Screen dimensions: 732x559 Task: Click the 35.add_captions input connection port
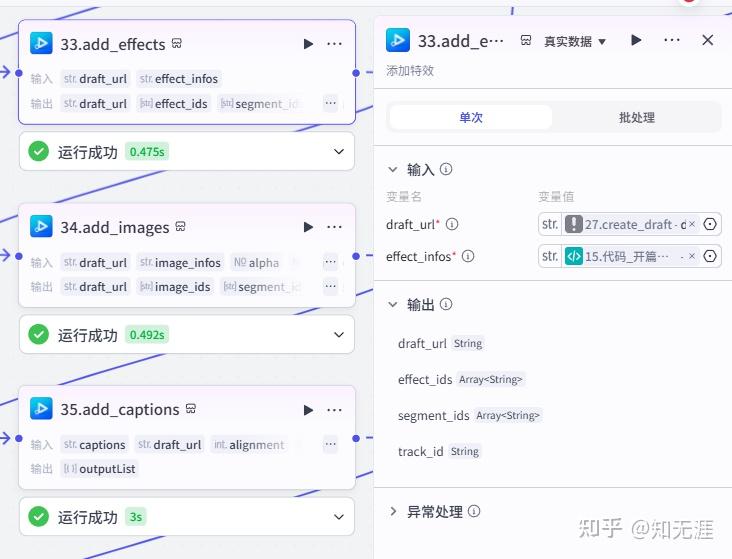19,438
